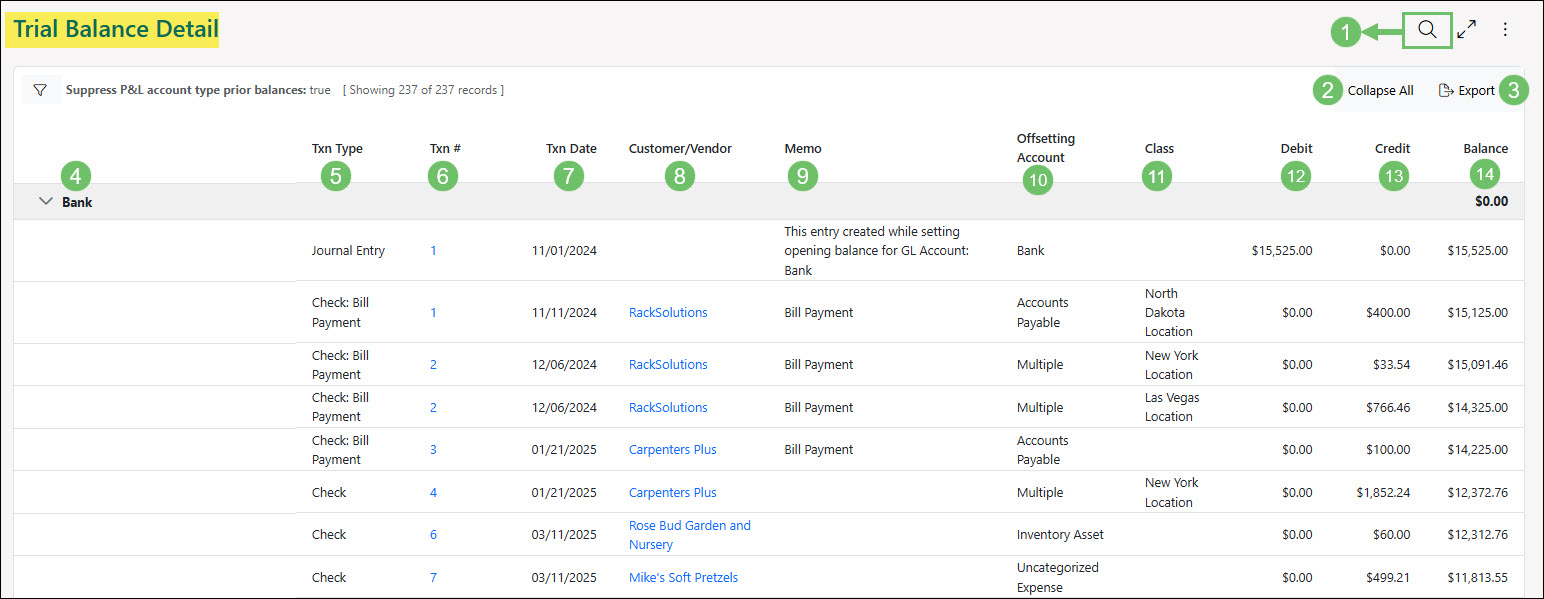Open the search magnifier icon
This screenshot has height=599, width=1544.
pyautogui.click(x=1427, y=30)
